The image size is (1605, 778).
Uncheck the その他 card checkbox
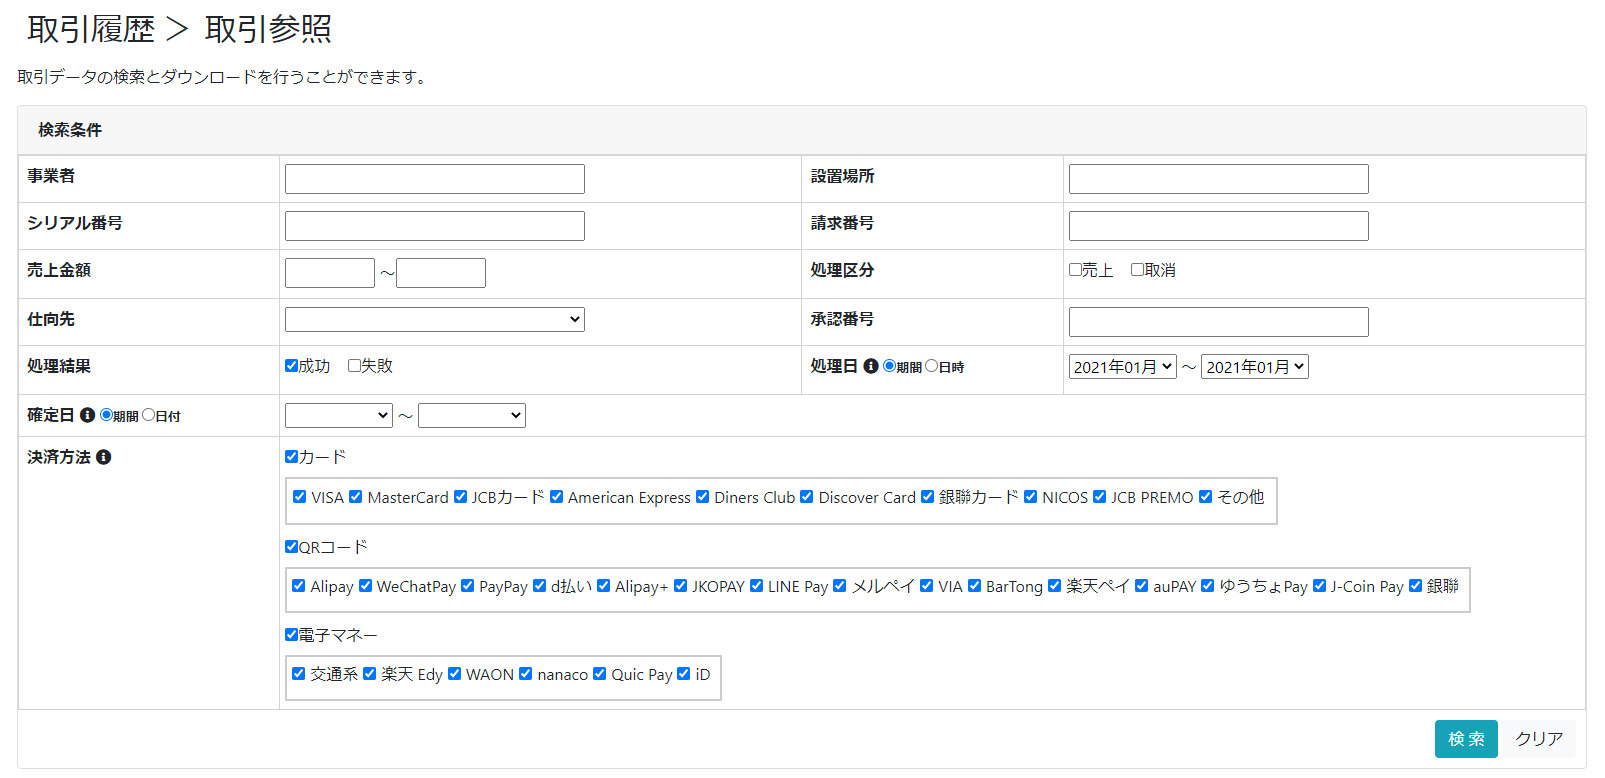1205,497
